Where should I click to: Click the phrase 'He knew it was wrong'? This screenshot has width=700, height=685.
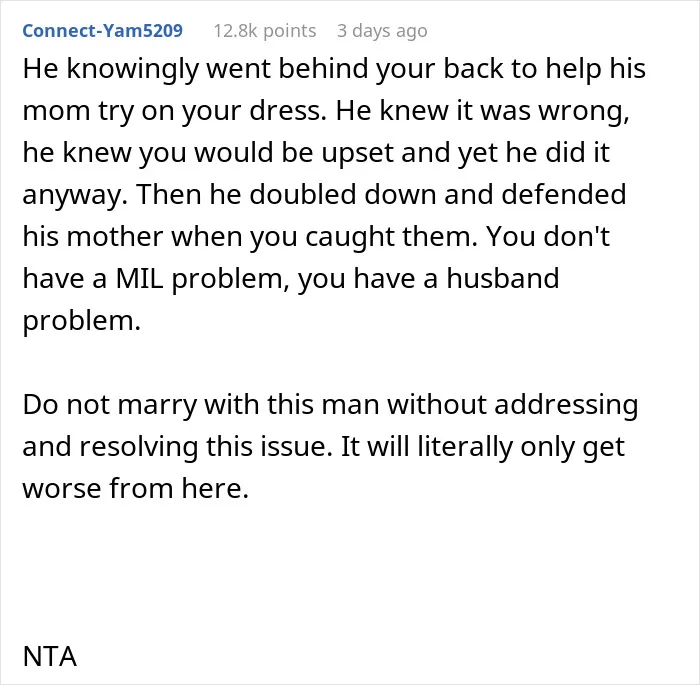[x=482, y=112]
